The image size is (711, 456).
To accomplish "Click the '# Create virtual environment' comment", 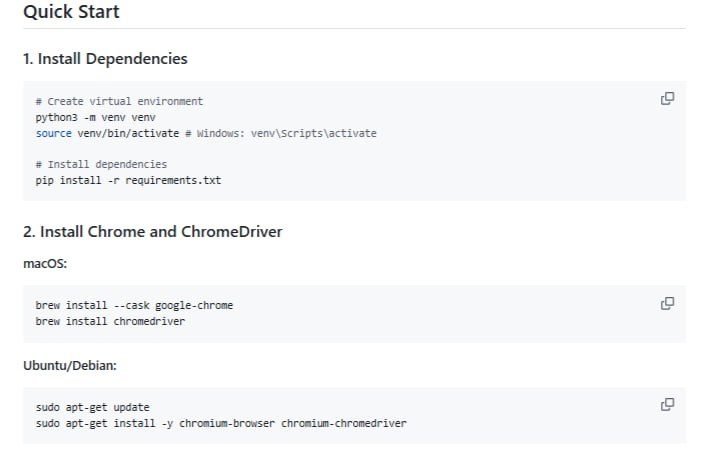I will tap(119, 102).
